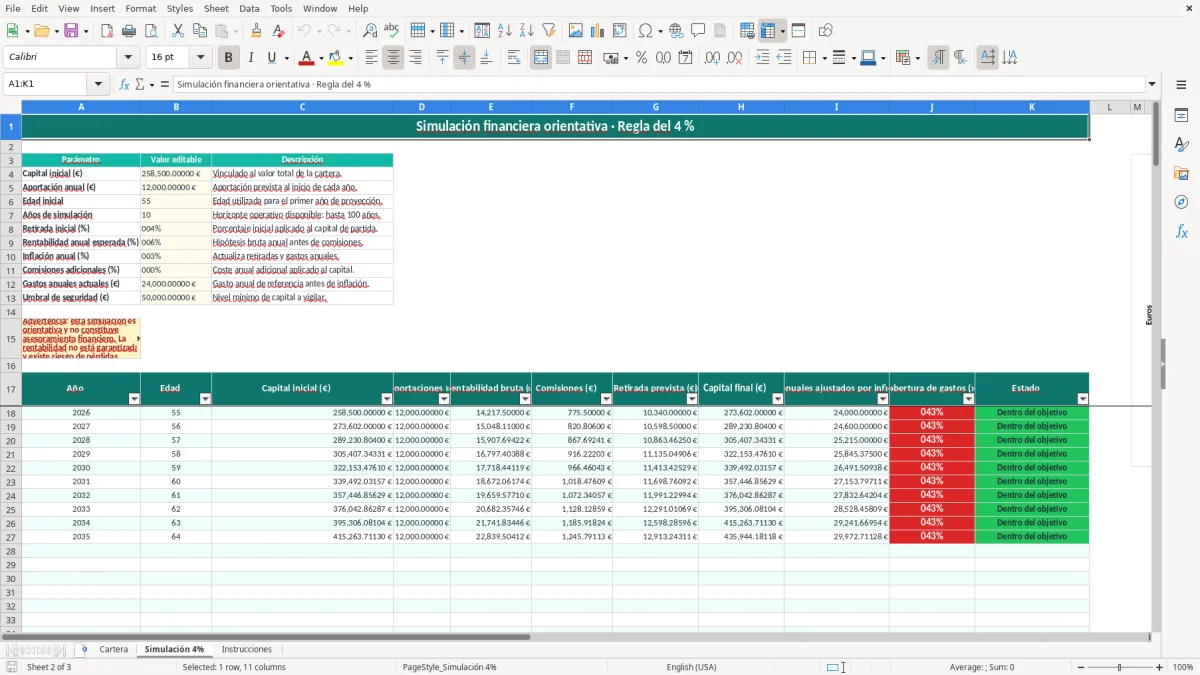The image size is (1200, 675).
Task: Open filter dropdown for Estado column
Action: (1082, 399)
